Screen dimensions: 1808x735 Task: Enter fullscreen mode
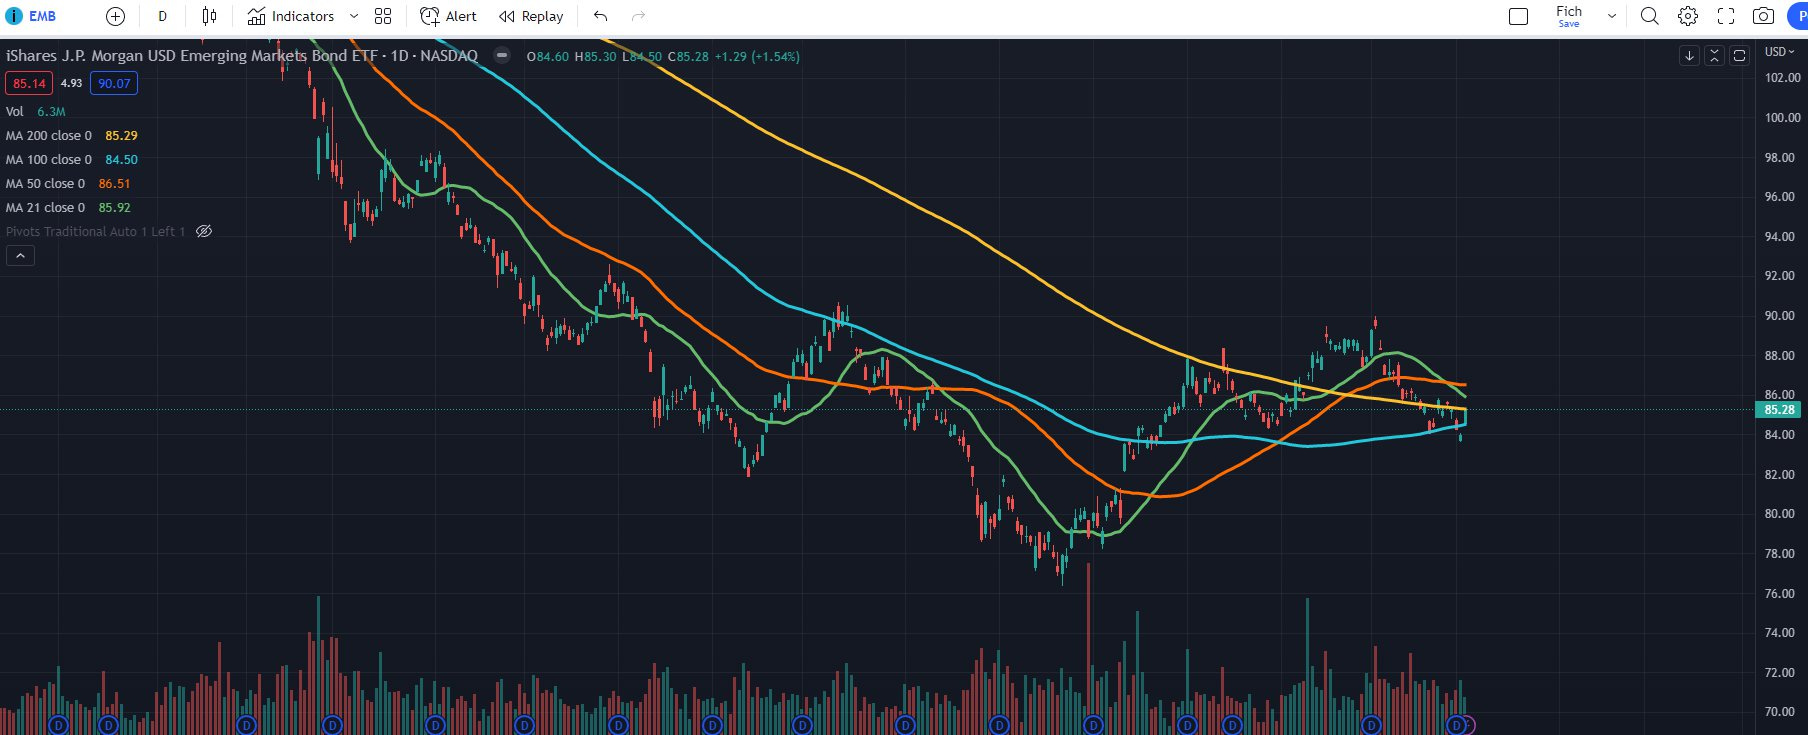click(1726, 16)
